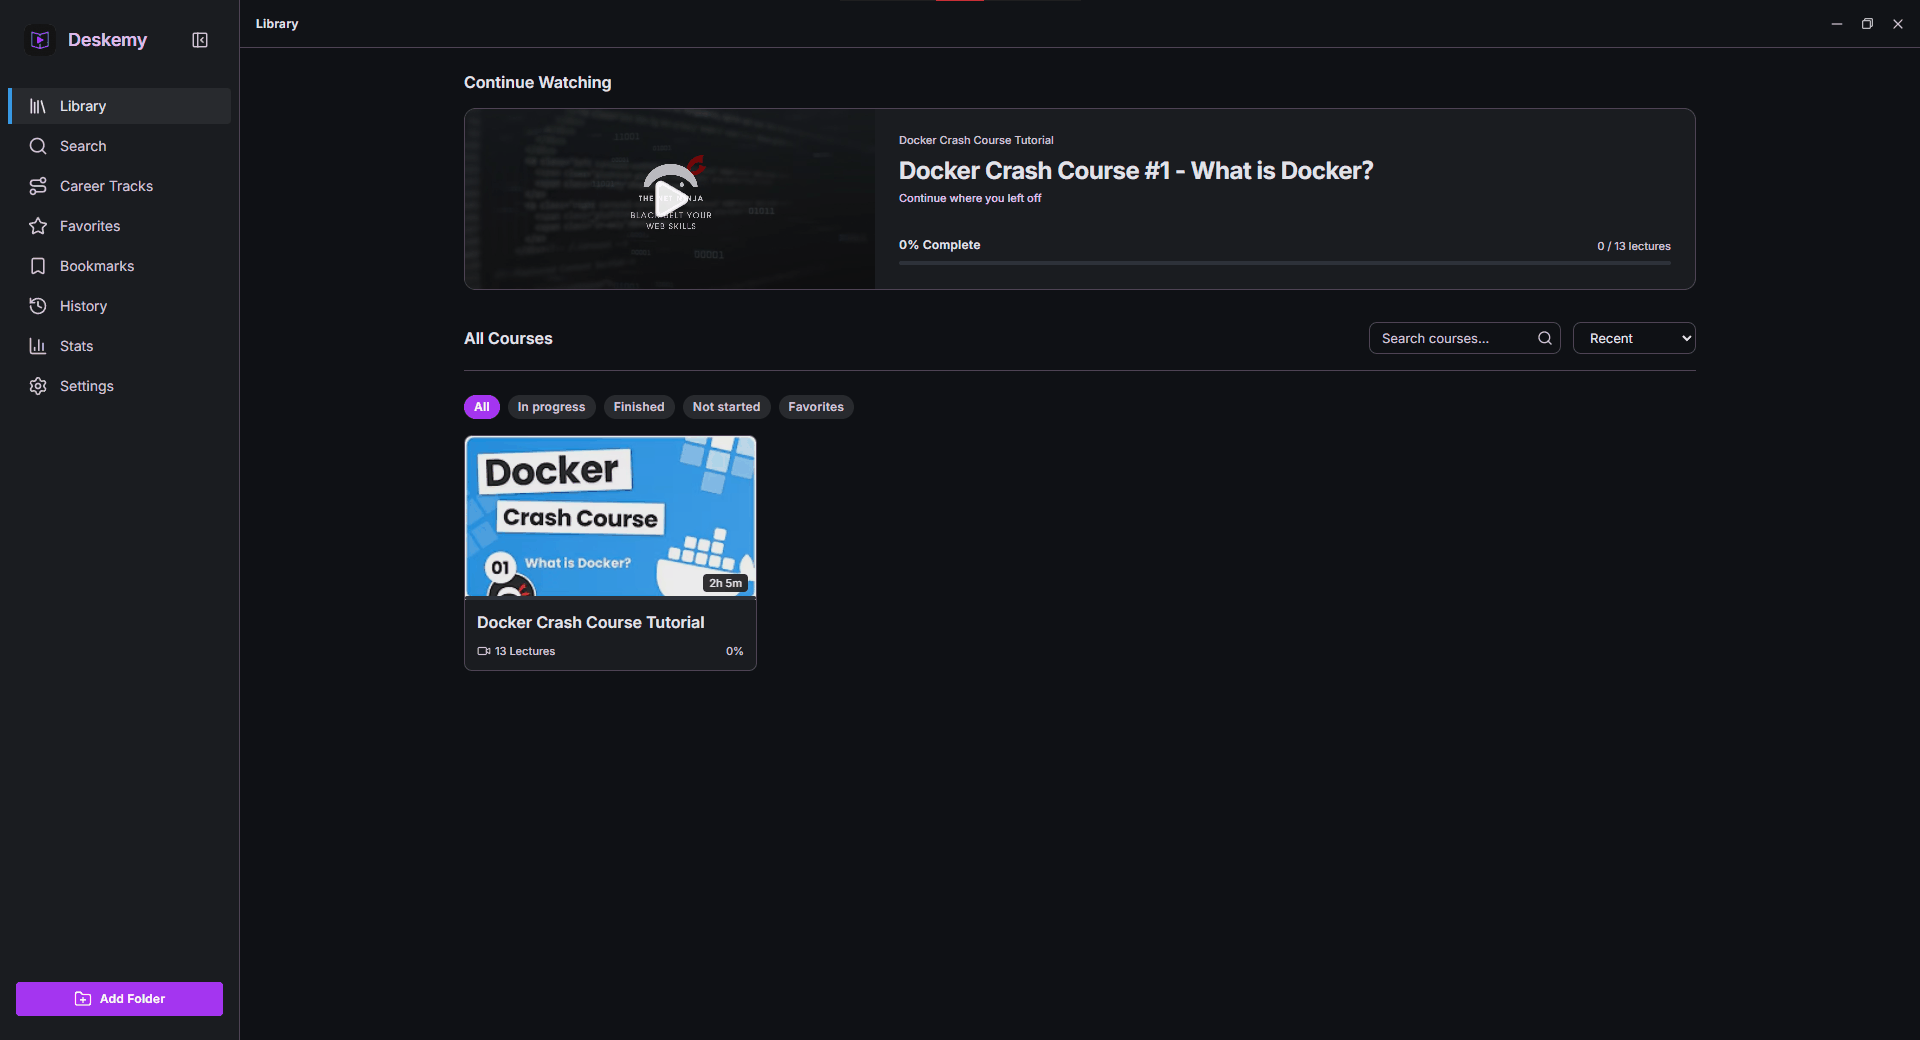This screenshot has width=1920, height=1040.
Task: Play the Continue Watching video
Action: point(670,198)
